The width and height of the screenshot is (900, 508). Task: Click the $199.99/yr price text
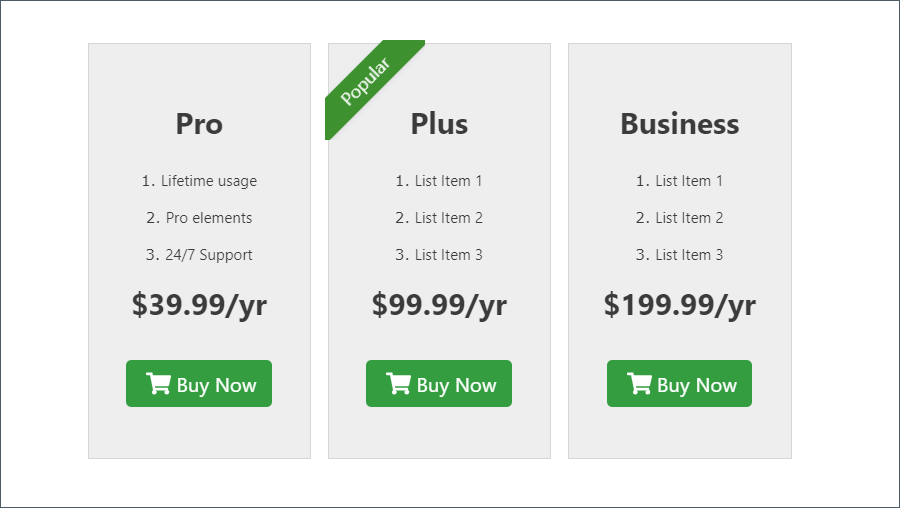pos(680,304)
